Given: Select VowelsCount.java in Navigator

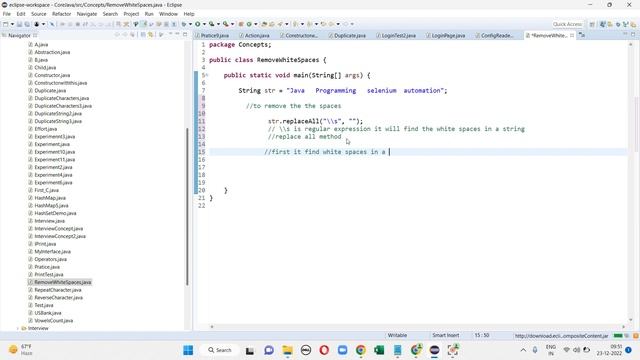Looking at the screenshot, I should (x=51, y=320).
